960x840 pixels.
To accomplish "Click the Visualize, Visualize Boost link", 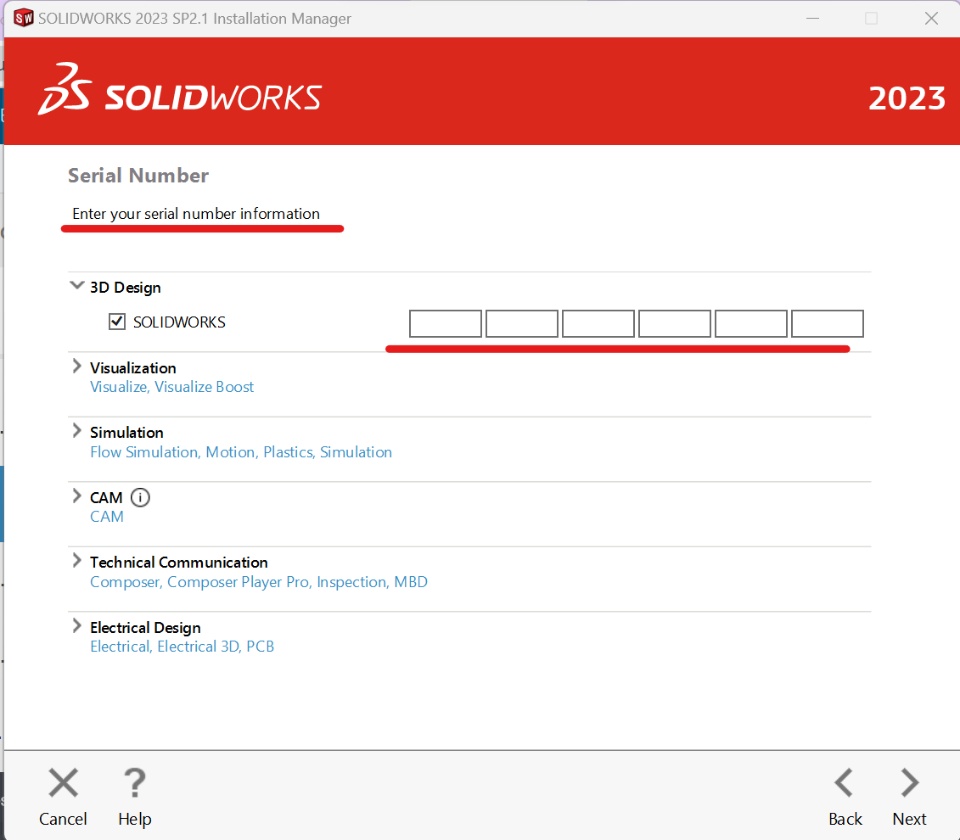I will coord(172,387).
